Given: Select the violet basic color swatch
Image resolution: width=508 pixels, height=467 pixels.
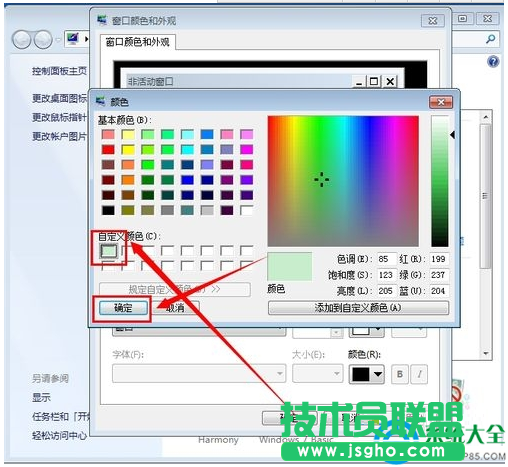Looking at the screenshot, I should coord(247,180).
